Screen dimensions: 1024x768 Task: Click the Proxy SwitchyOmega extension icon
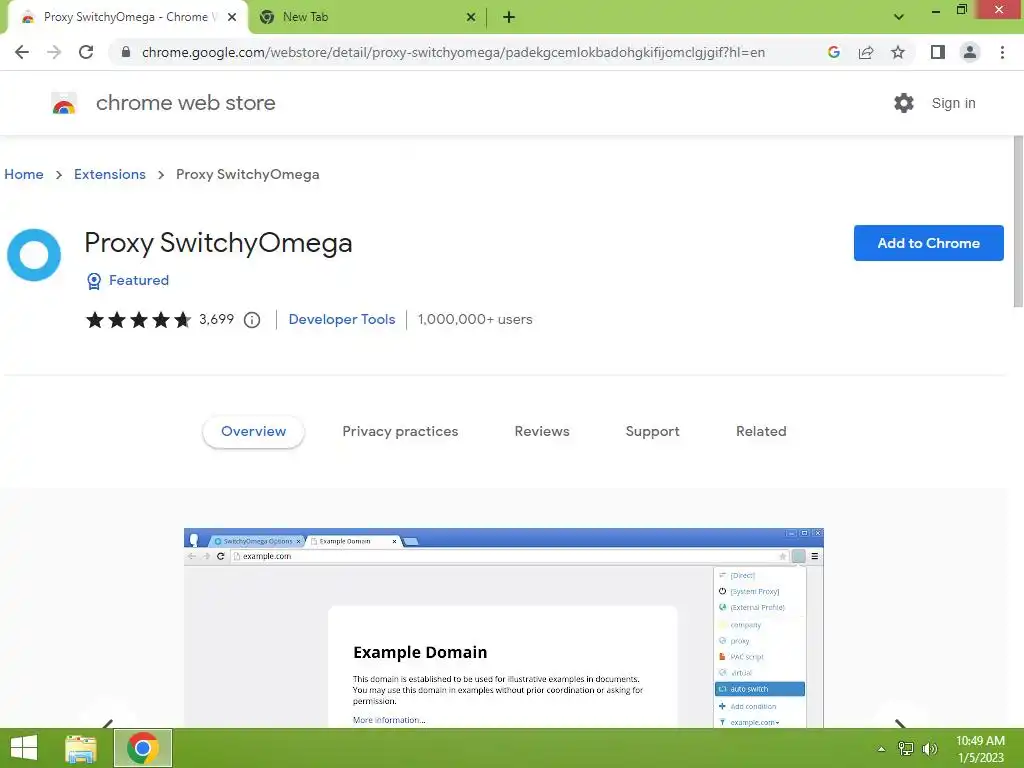coord(34,255)
